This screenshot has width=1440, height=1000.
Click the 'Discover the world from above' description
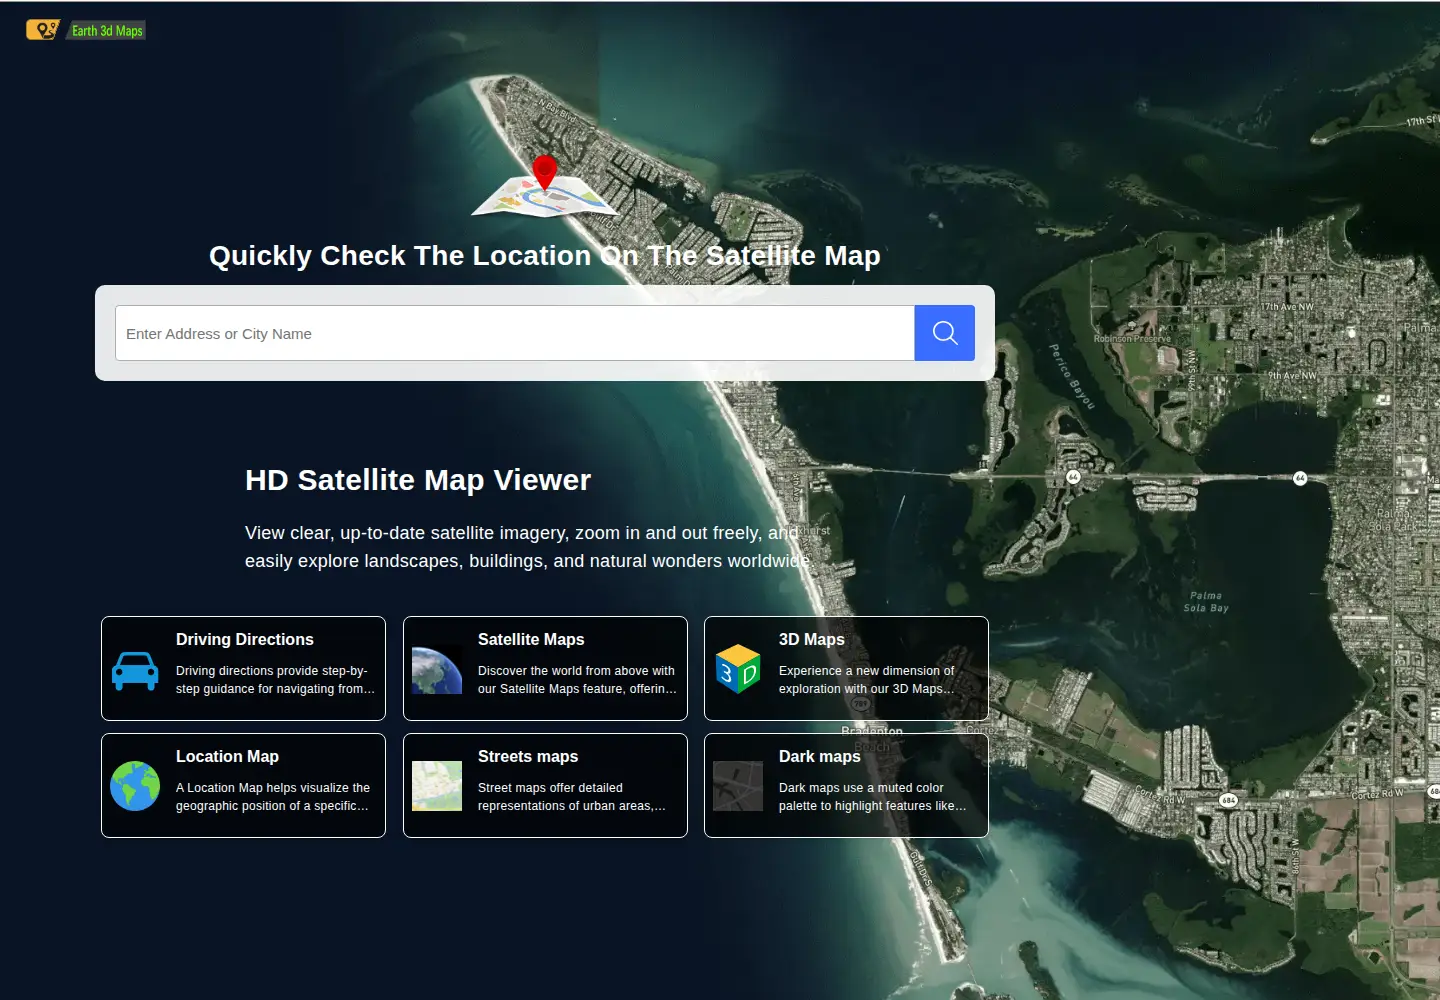click(577, 680)
